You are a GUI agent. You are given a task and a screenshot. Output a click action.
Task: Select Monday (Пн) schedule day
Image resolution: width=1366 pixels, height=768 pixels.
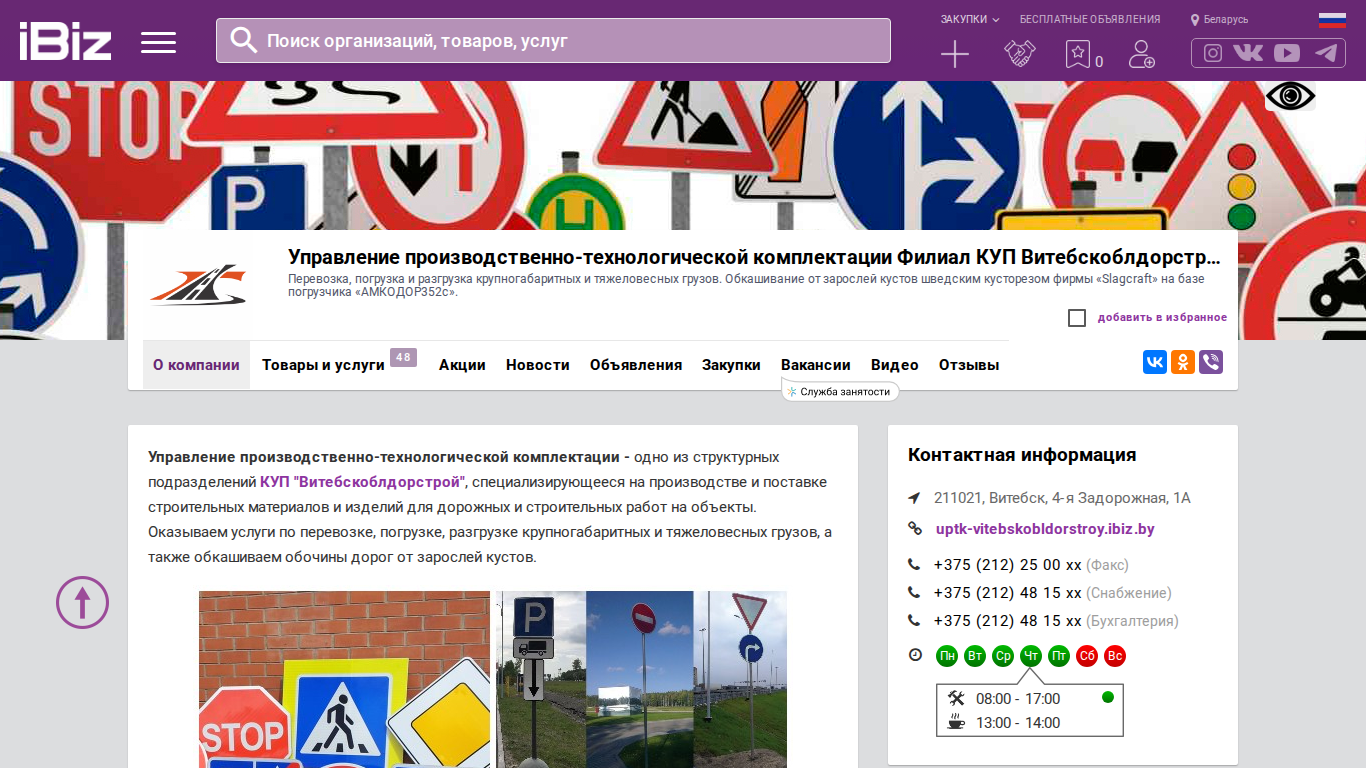point(947,656)
